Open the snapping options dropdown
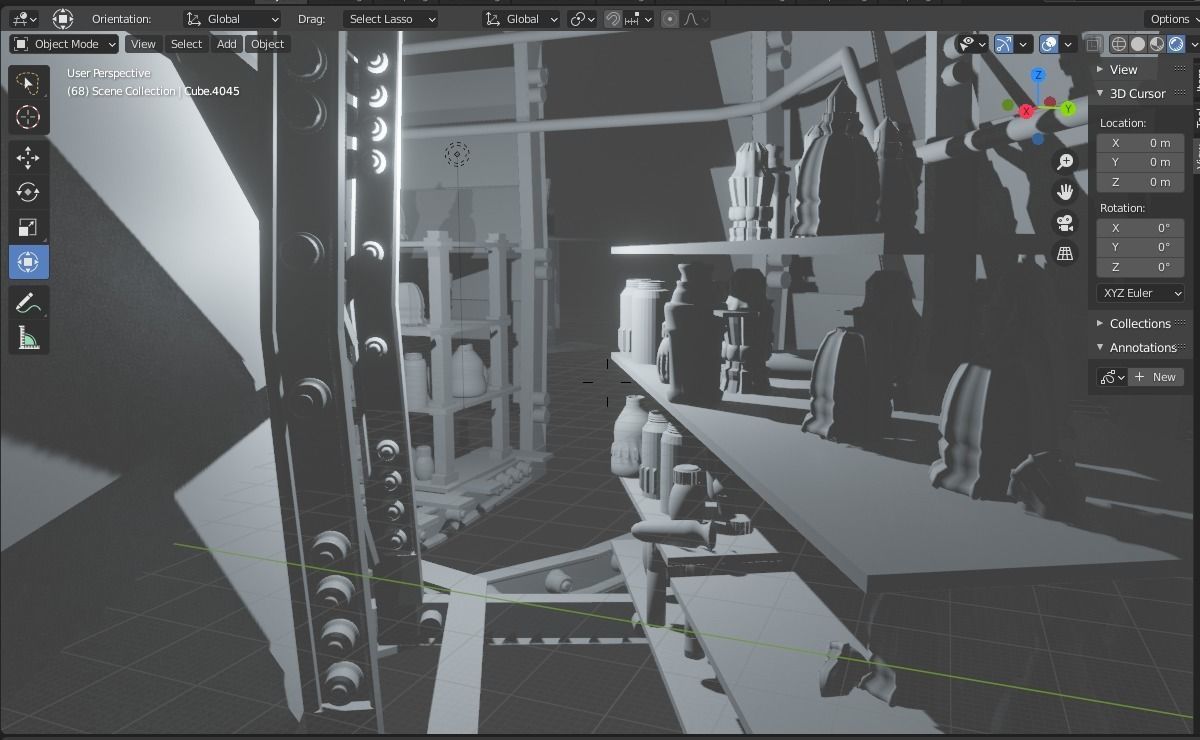 click(x=639, y=19)
